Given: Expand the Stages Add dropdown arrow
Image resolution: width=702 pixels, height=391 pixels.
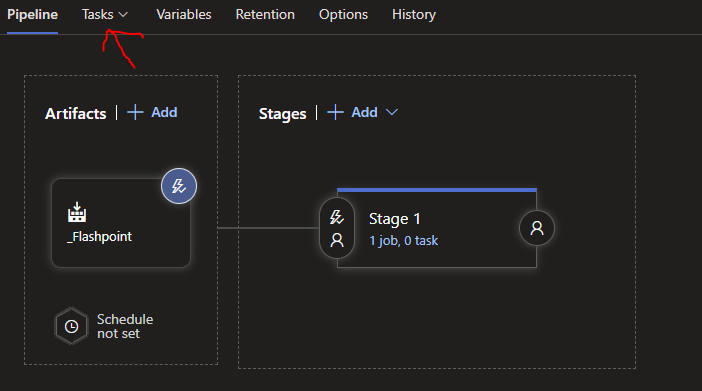Looking at the screenshot, I should click(x=392, y=112).
